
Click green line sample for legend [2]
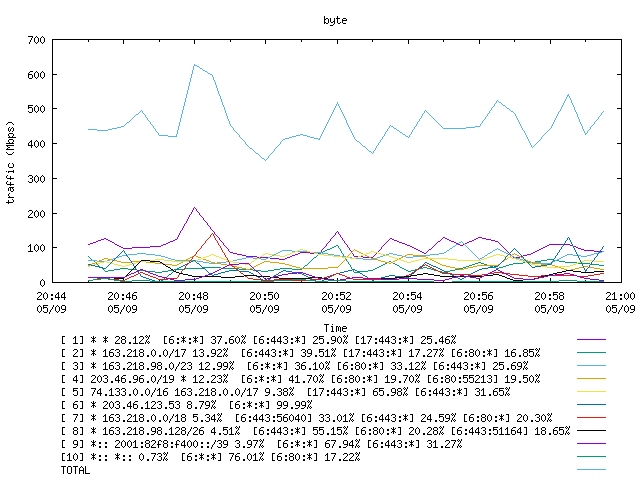[x=591, y=353]
